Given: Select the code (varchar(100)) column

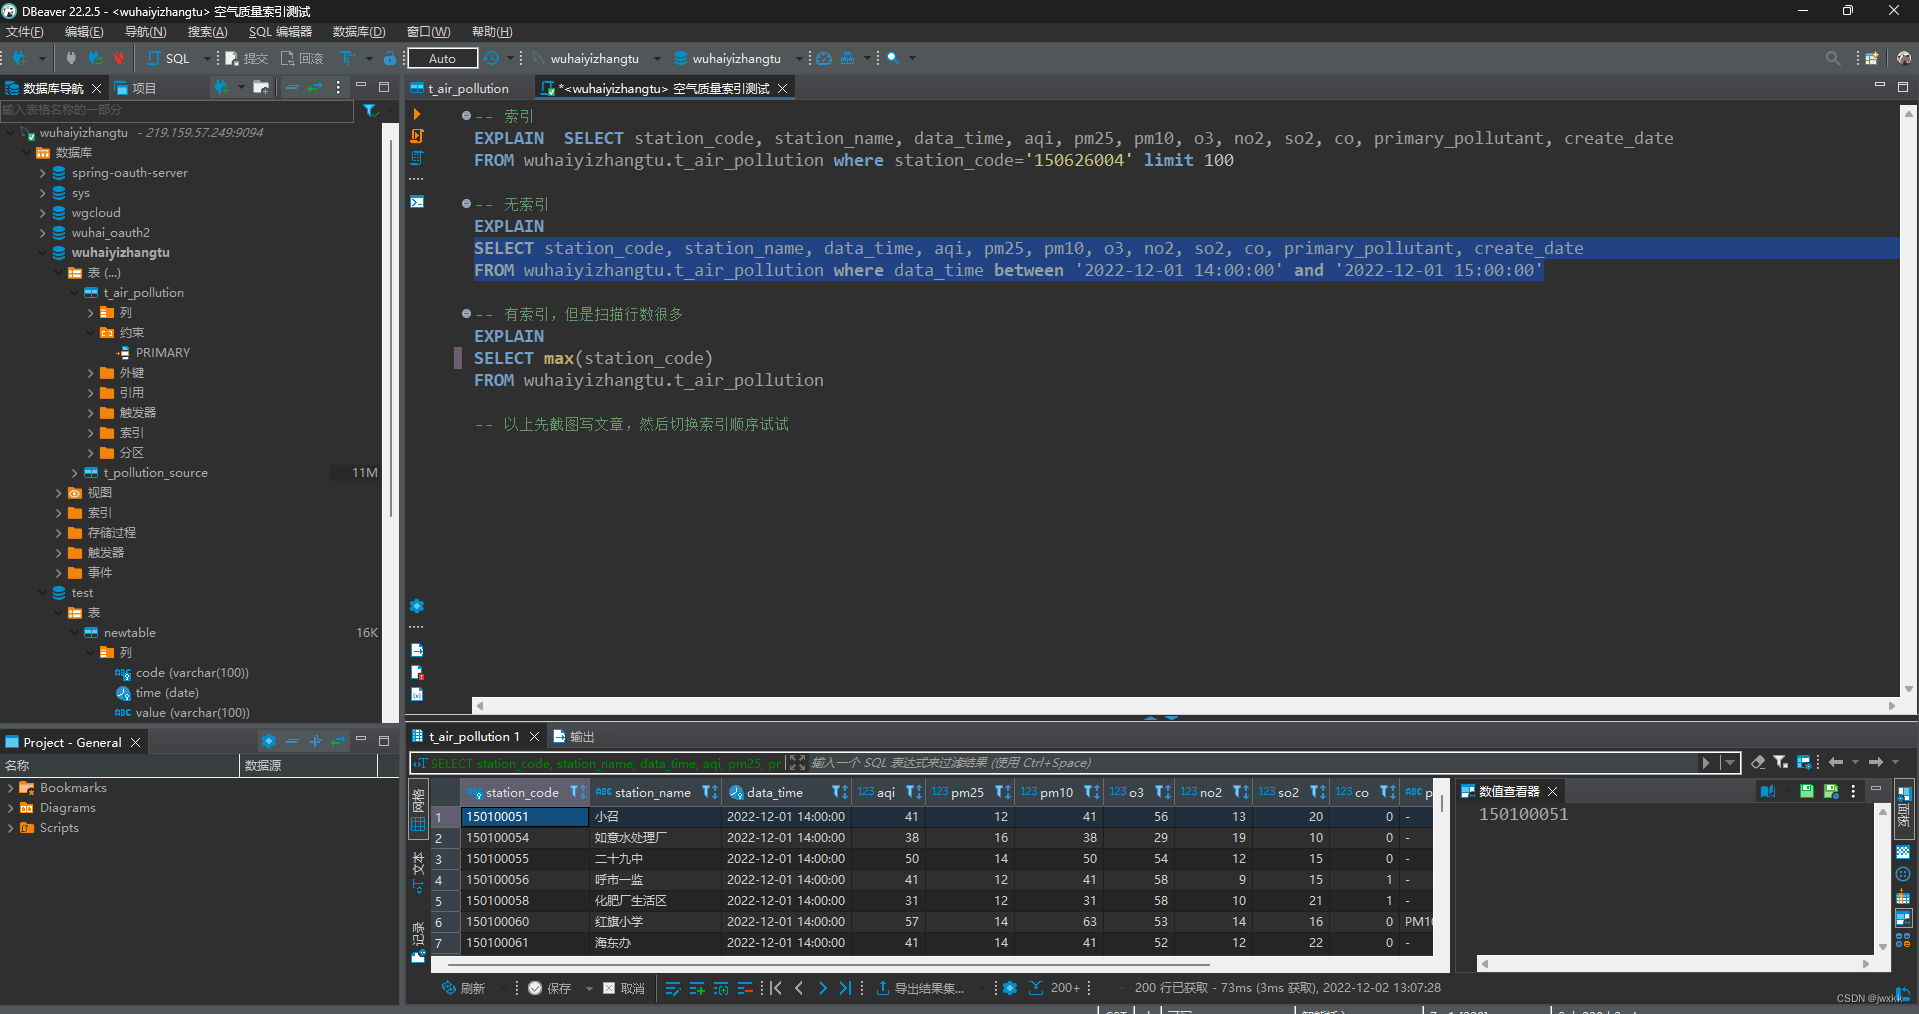Looking at the screenshot, I should click(x=192, y=673).
